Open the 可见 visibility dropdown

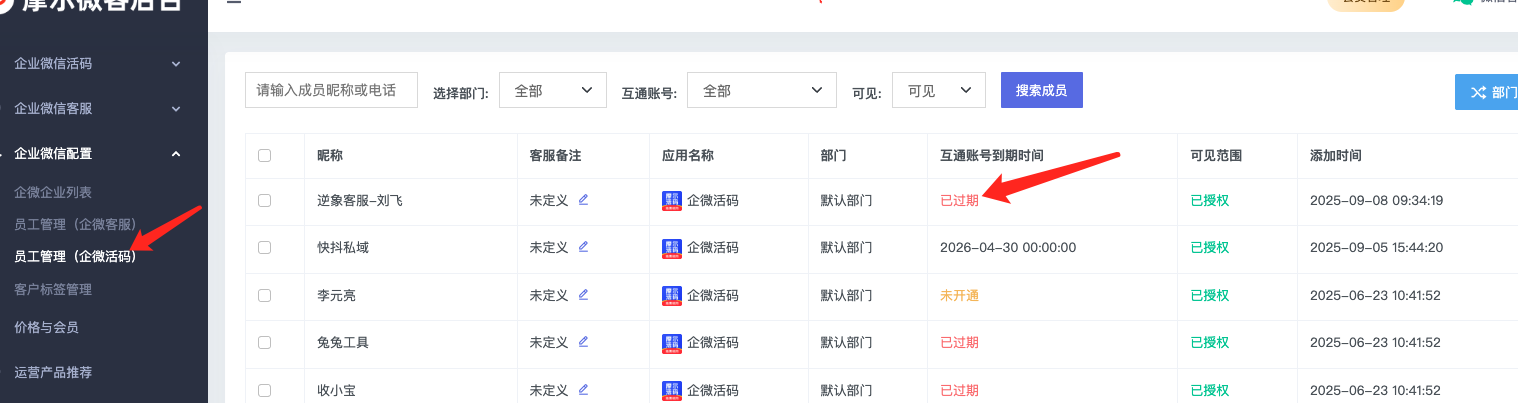click(x=938, y=90)
